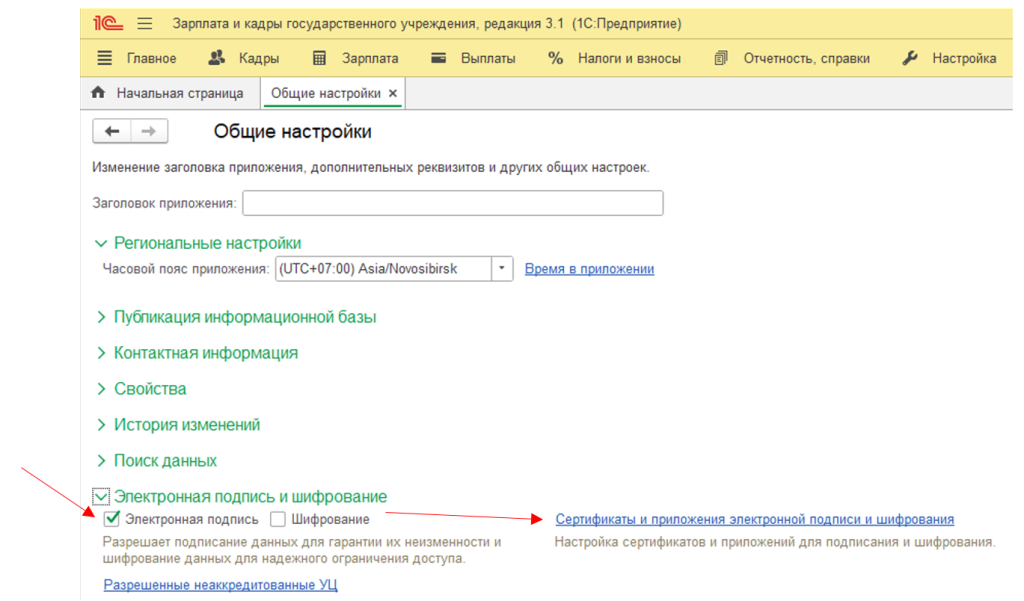Go back with the left arrow button
The width and height of the screenshot is (1024, 601).
pyautogui.click(x=112, y=131)
